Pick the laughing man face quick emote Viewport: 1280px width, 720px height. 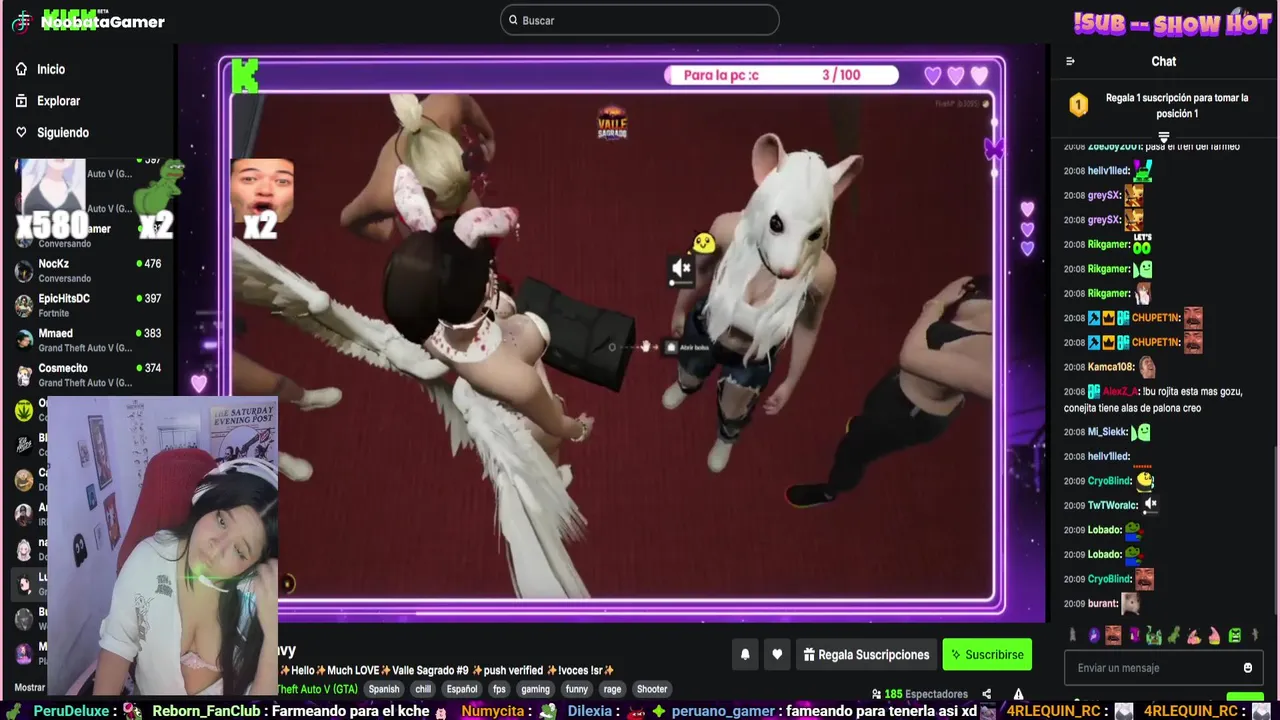1113,635
